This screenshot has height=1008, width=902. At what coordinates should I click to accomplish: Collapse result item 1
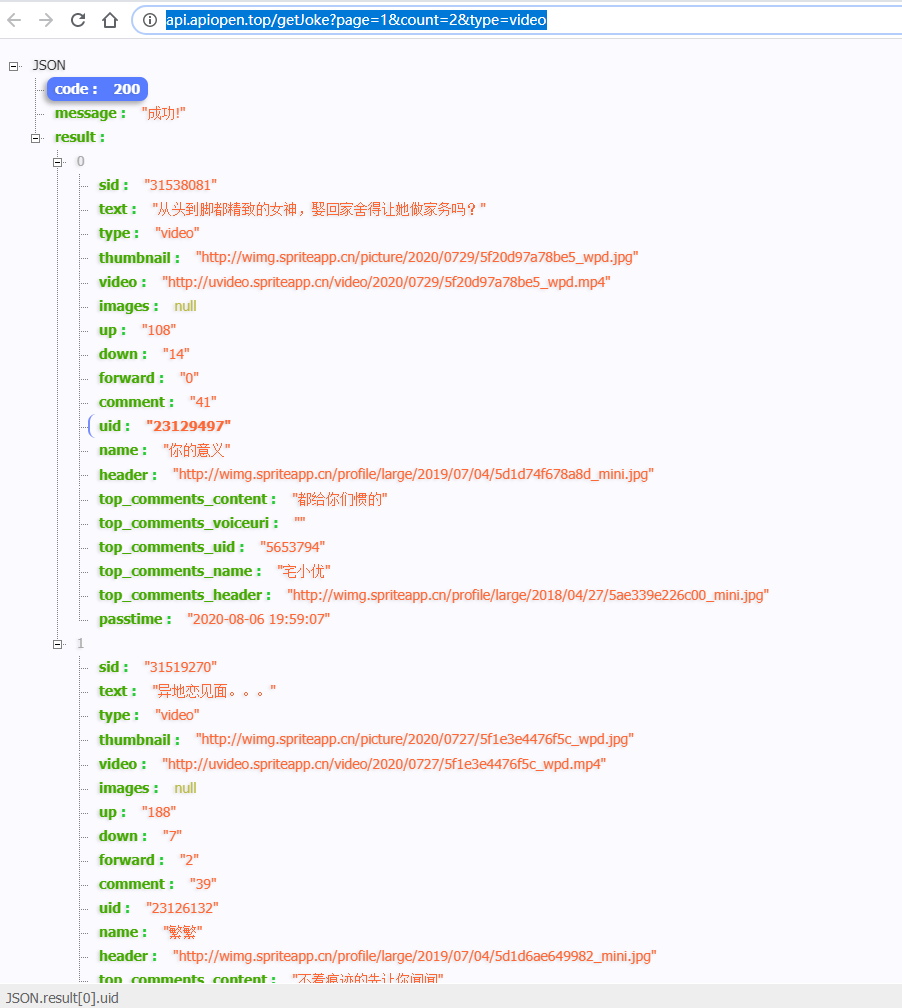pos(57,644)
